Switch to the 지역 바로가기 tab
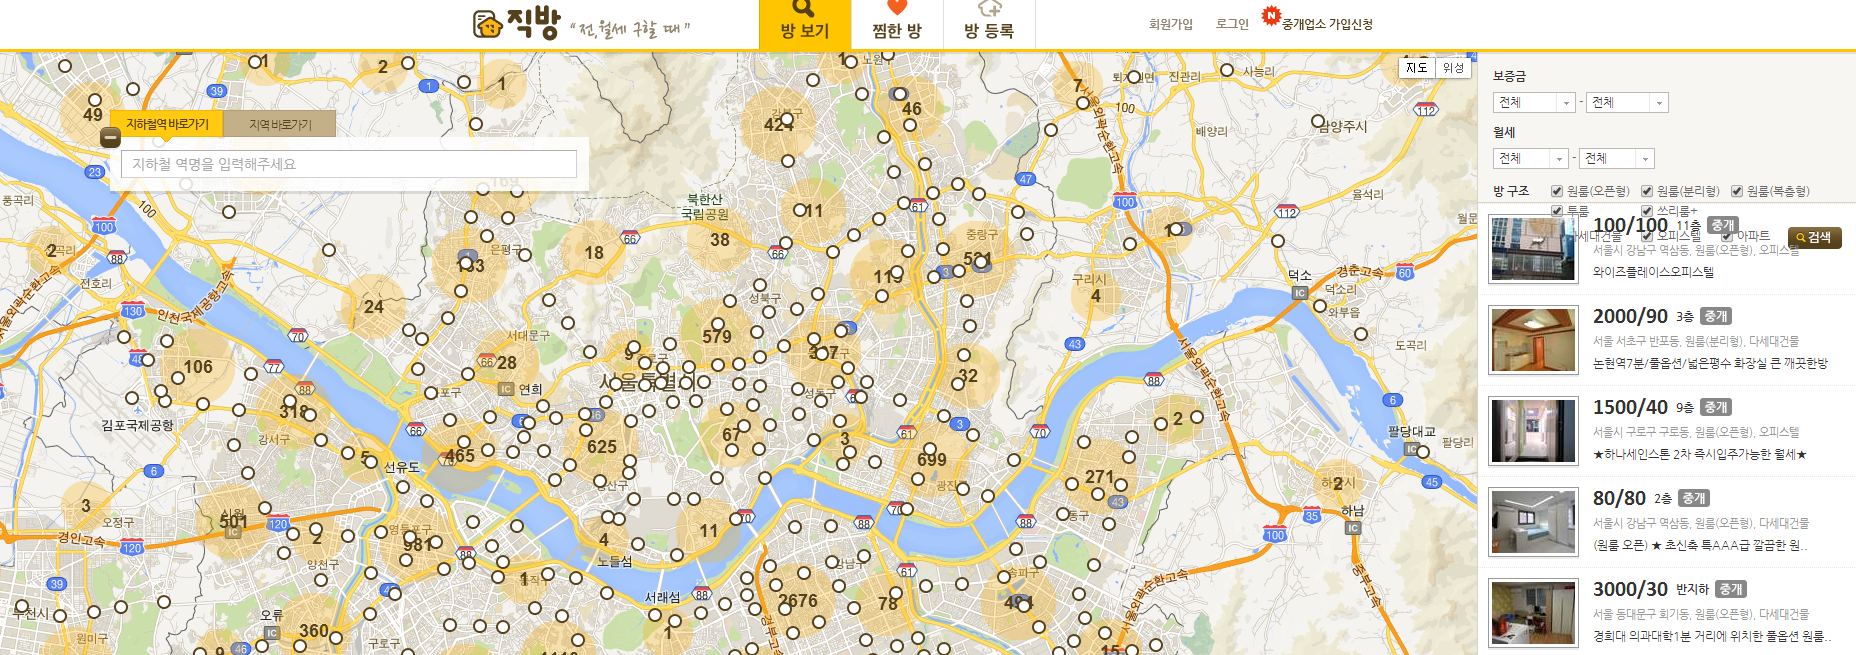This screenshot has width=1856, height=655. tap(280, 125)
